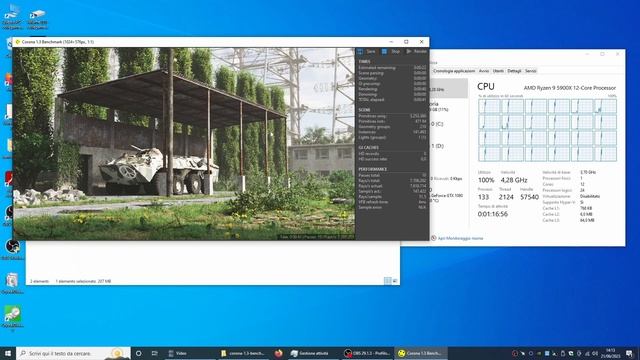Click the 100% CPU utilization value
640x360 pixels.
[486, 180]
